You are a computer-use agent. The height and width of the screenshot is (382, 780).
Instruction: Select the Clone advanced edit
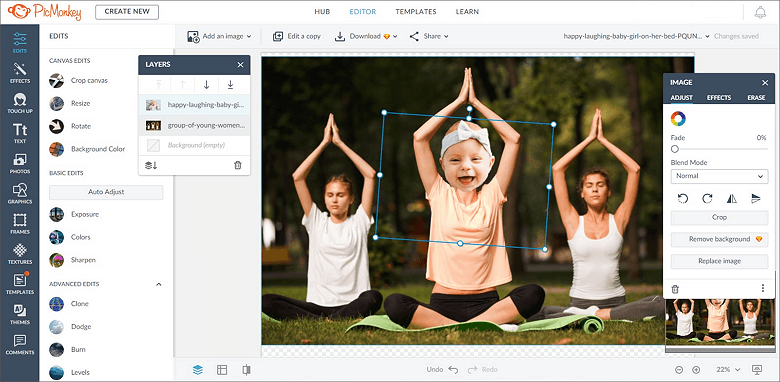point(69,304)
